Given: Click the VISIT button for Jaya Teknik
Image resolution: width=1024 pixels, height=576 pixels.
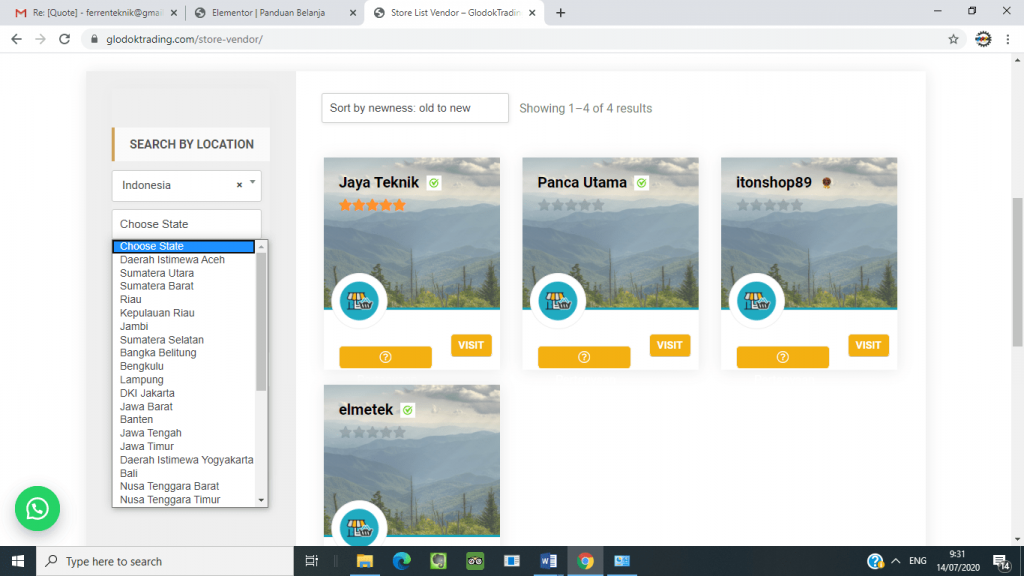Looking at the screenshot, I should pos(471,345).
